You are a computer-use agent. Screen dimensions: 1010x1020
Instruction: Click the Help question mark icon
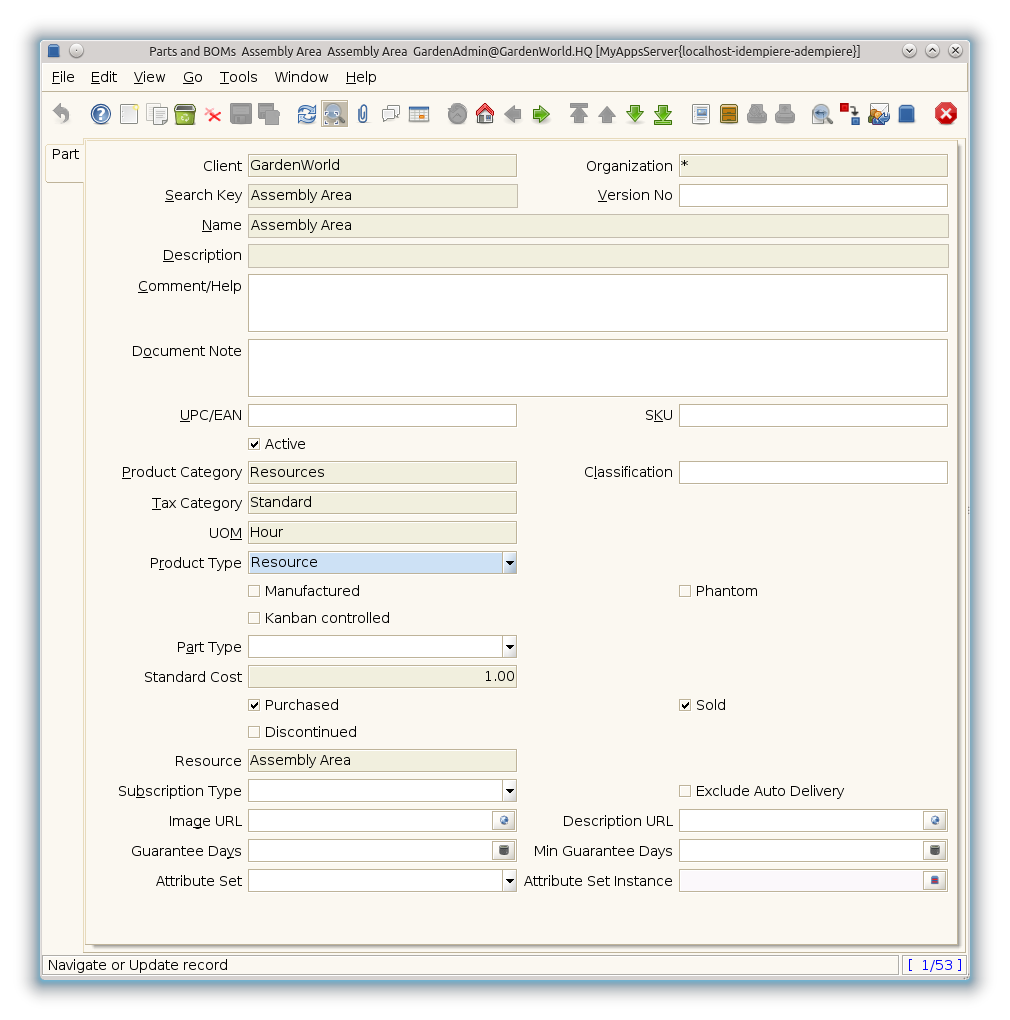101,114
